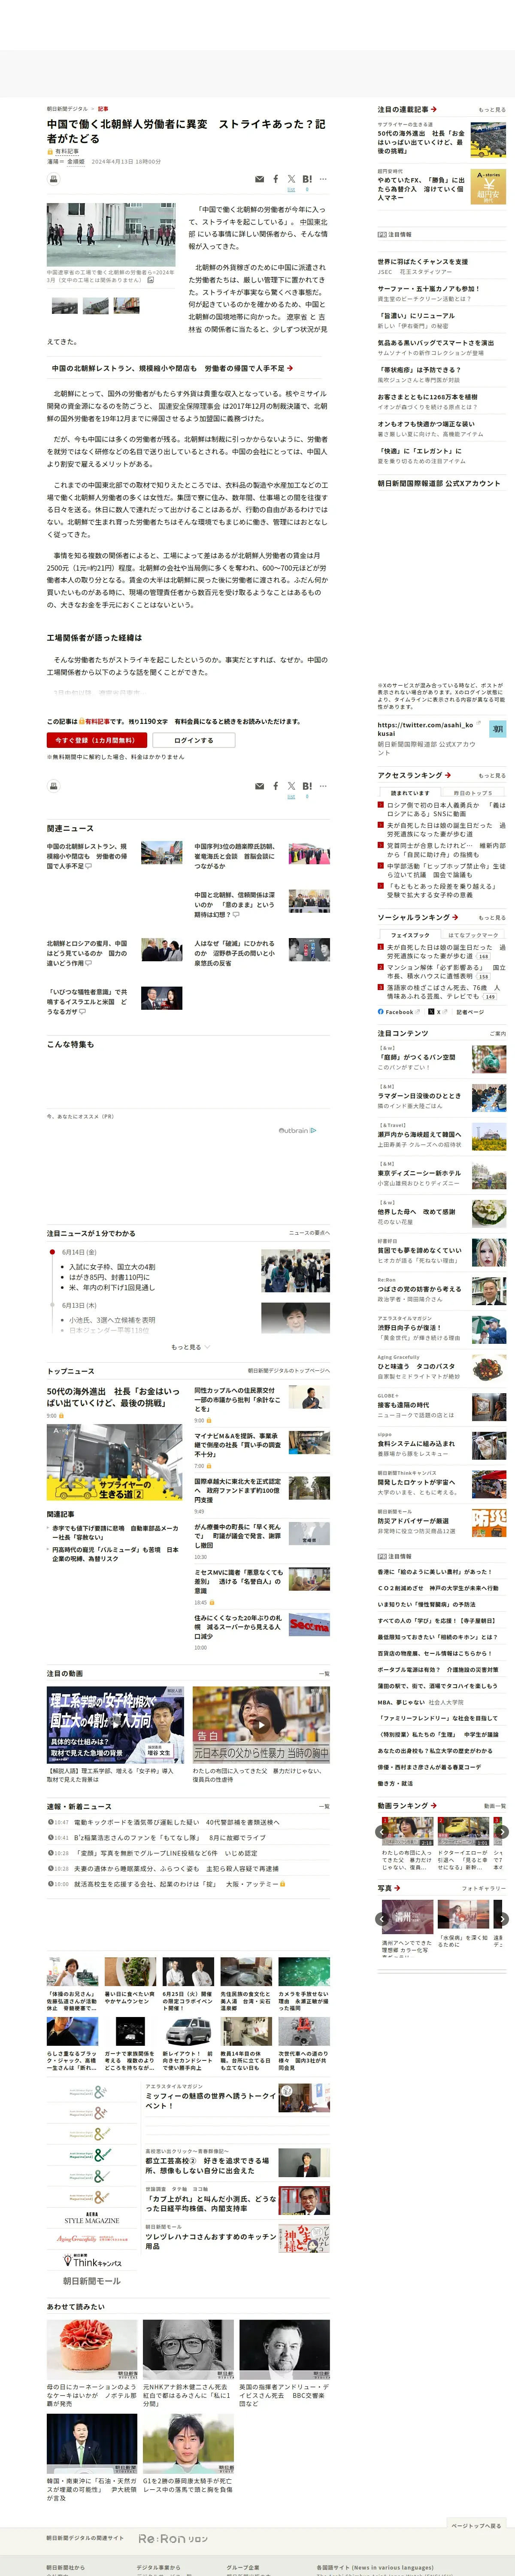Image resolution: width=515 pixels, height=2576 pixels.
Task: Open the bottom ellipsis more-share menu
Action: click(x=323, y=786)
